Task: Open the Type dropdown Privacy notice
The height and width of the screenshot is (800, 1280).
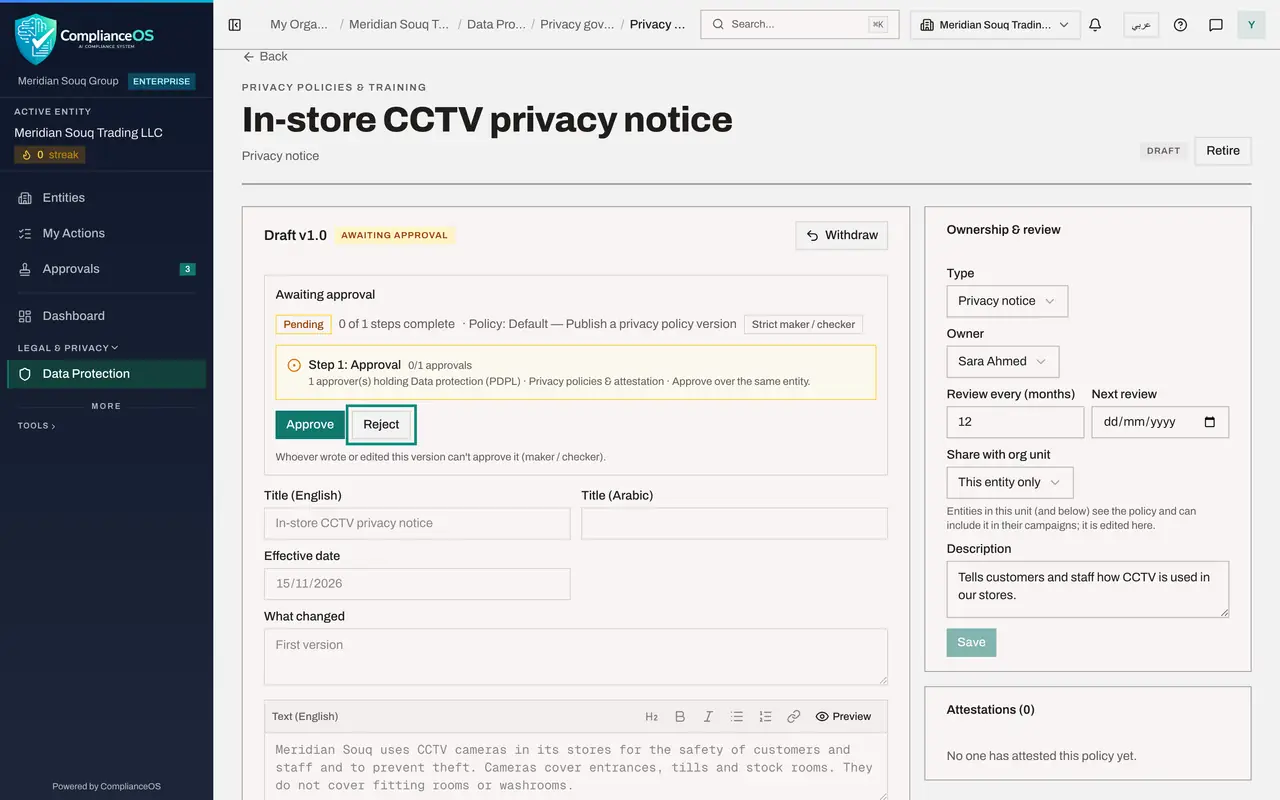Action: click(x=1007, y=301)
